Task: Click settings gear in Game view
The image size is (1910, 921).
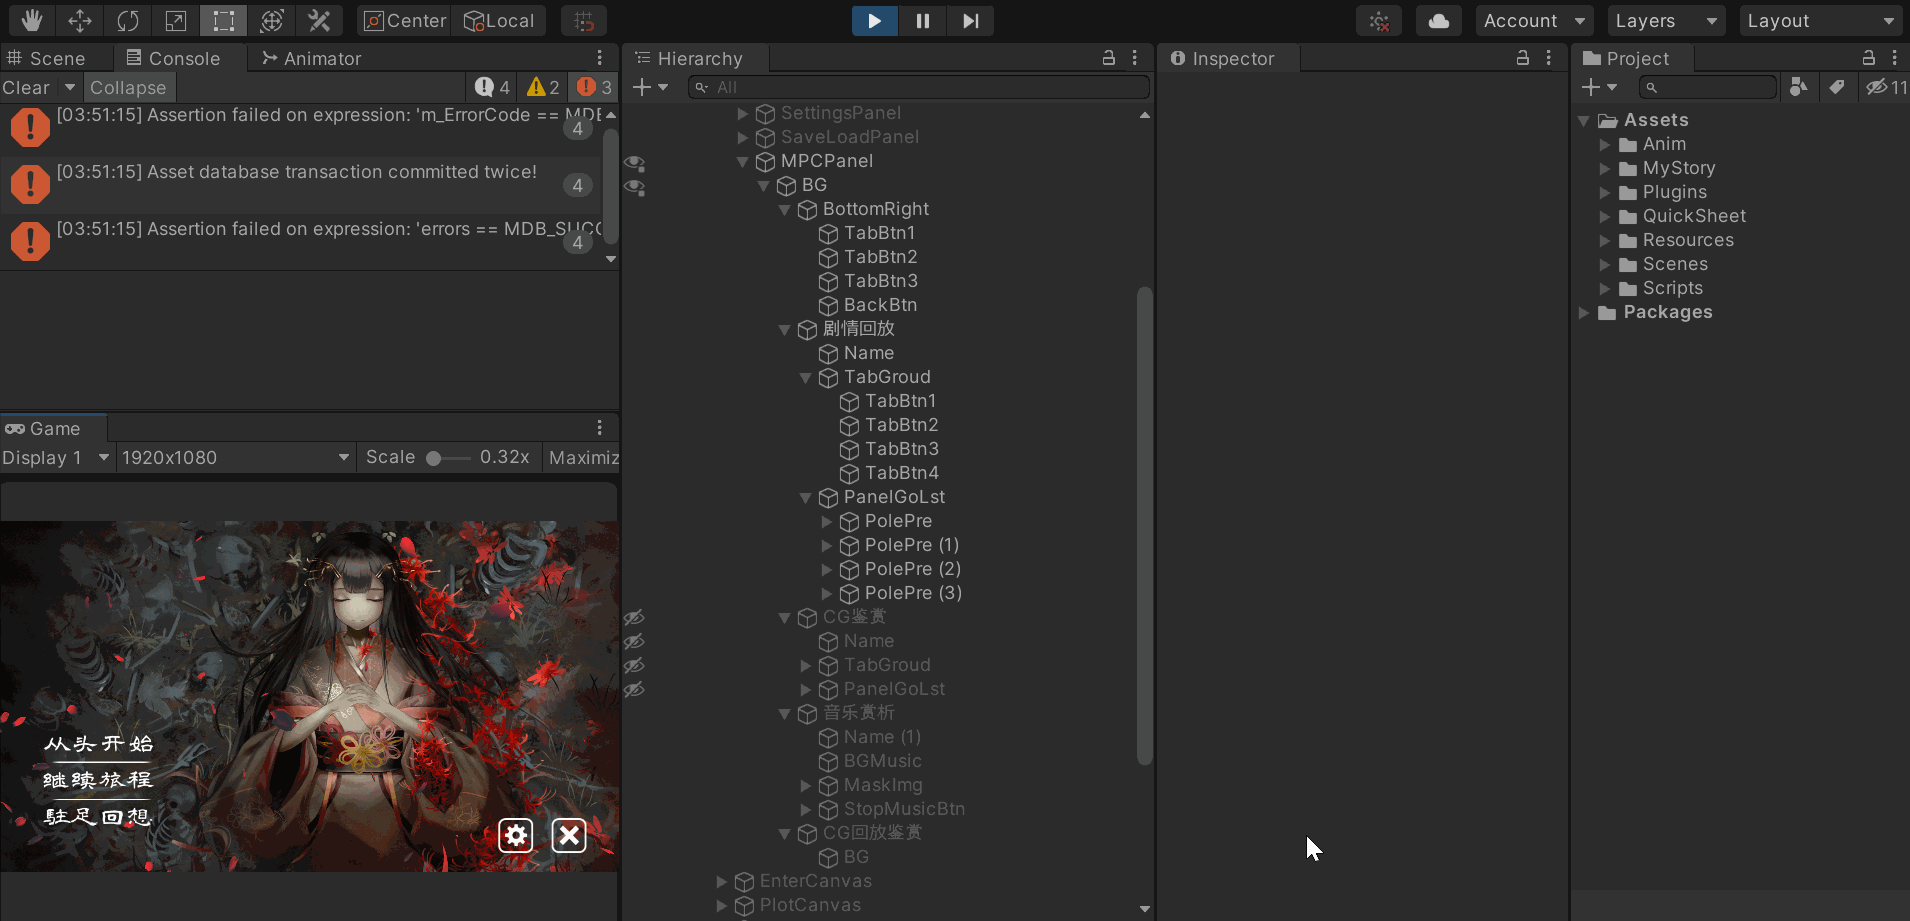Action: 516,835
